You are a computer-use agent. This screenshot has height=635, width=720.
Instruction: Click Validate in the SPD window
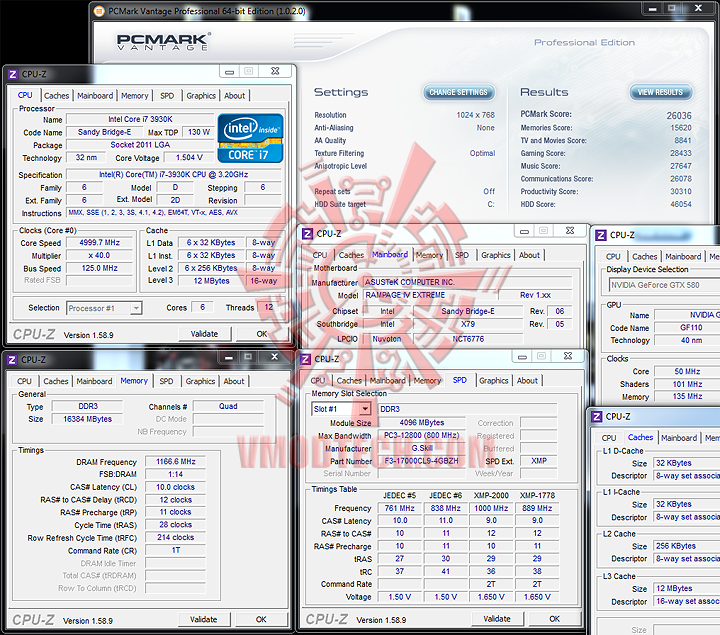(x=497, y=619)
